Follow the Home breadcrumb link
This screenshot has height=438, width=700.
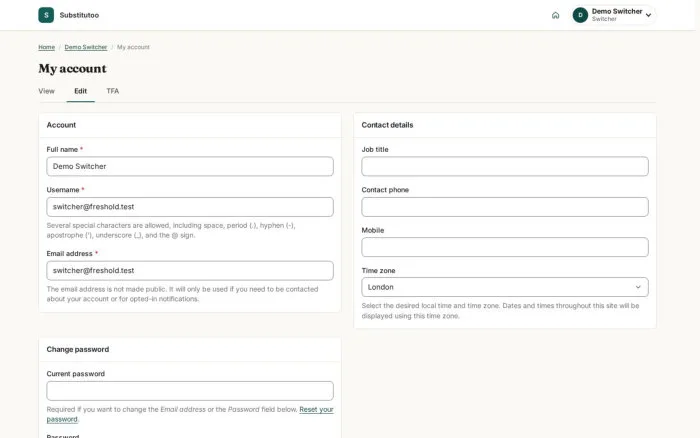[46, 47]
